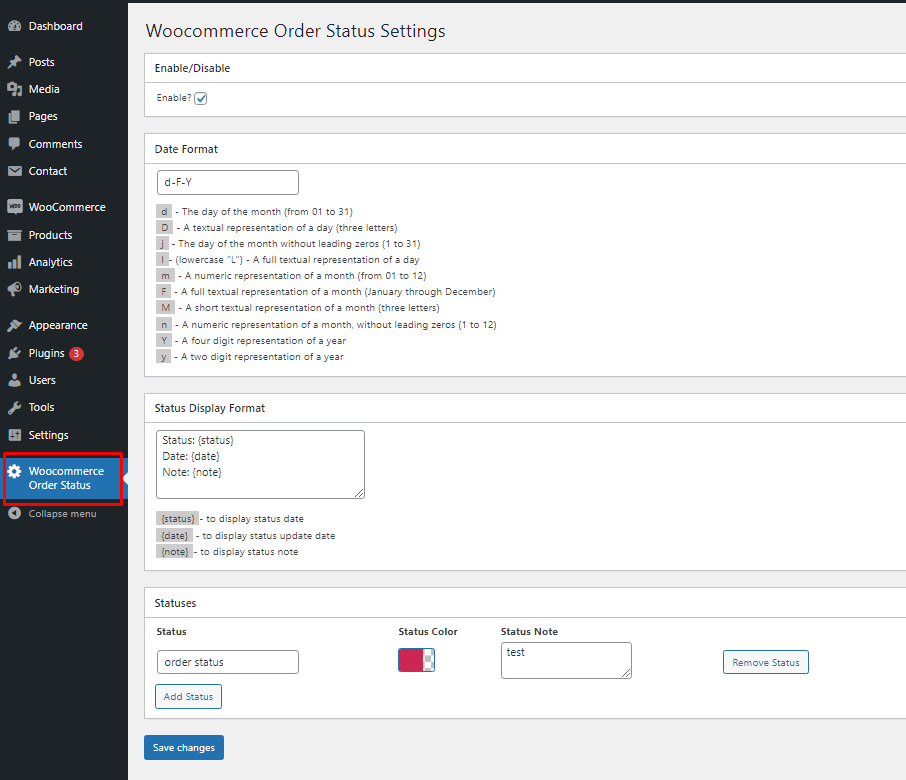Click the Marketing megaphone icon

(x=14, y=289)
